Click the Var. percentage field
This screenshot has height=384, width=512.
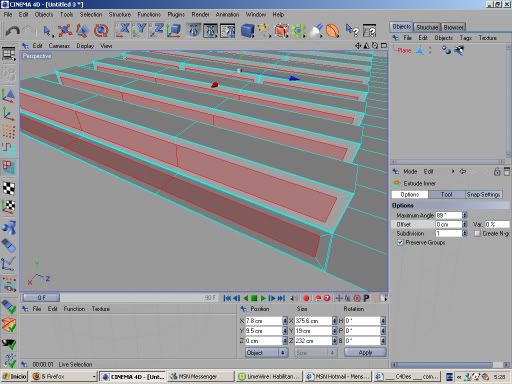[x=497, y=224]
